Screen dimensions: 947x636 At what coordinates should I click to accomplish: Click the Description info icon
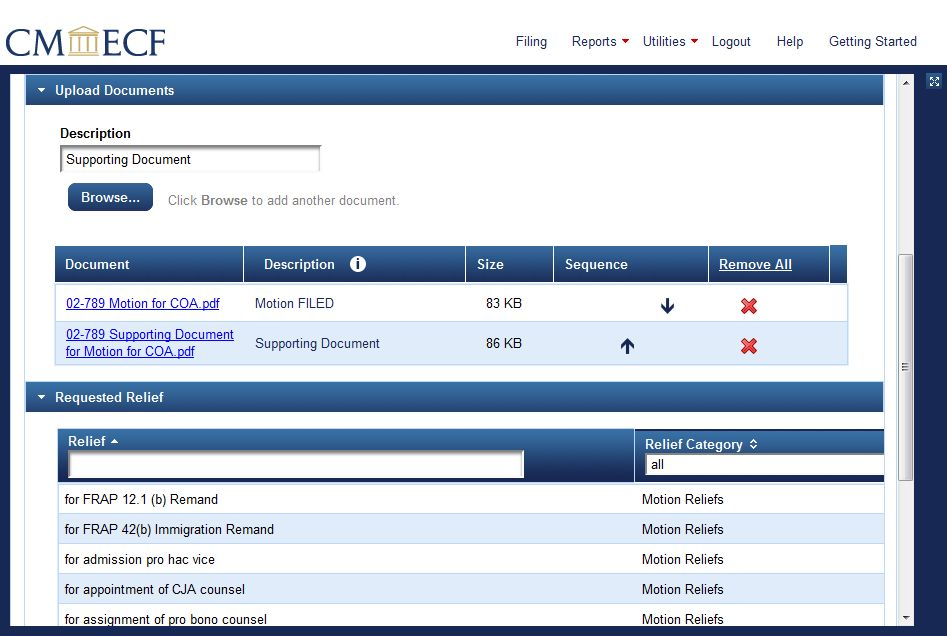358,264
